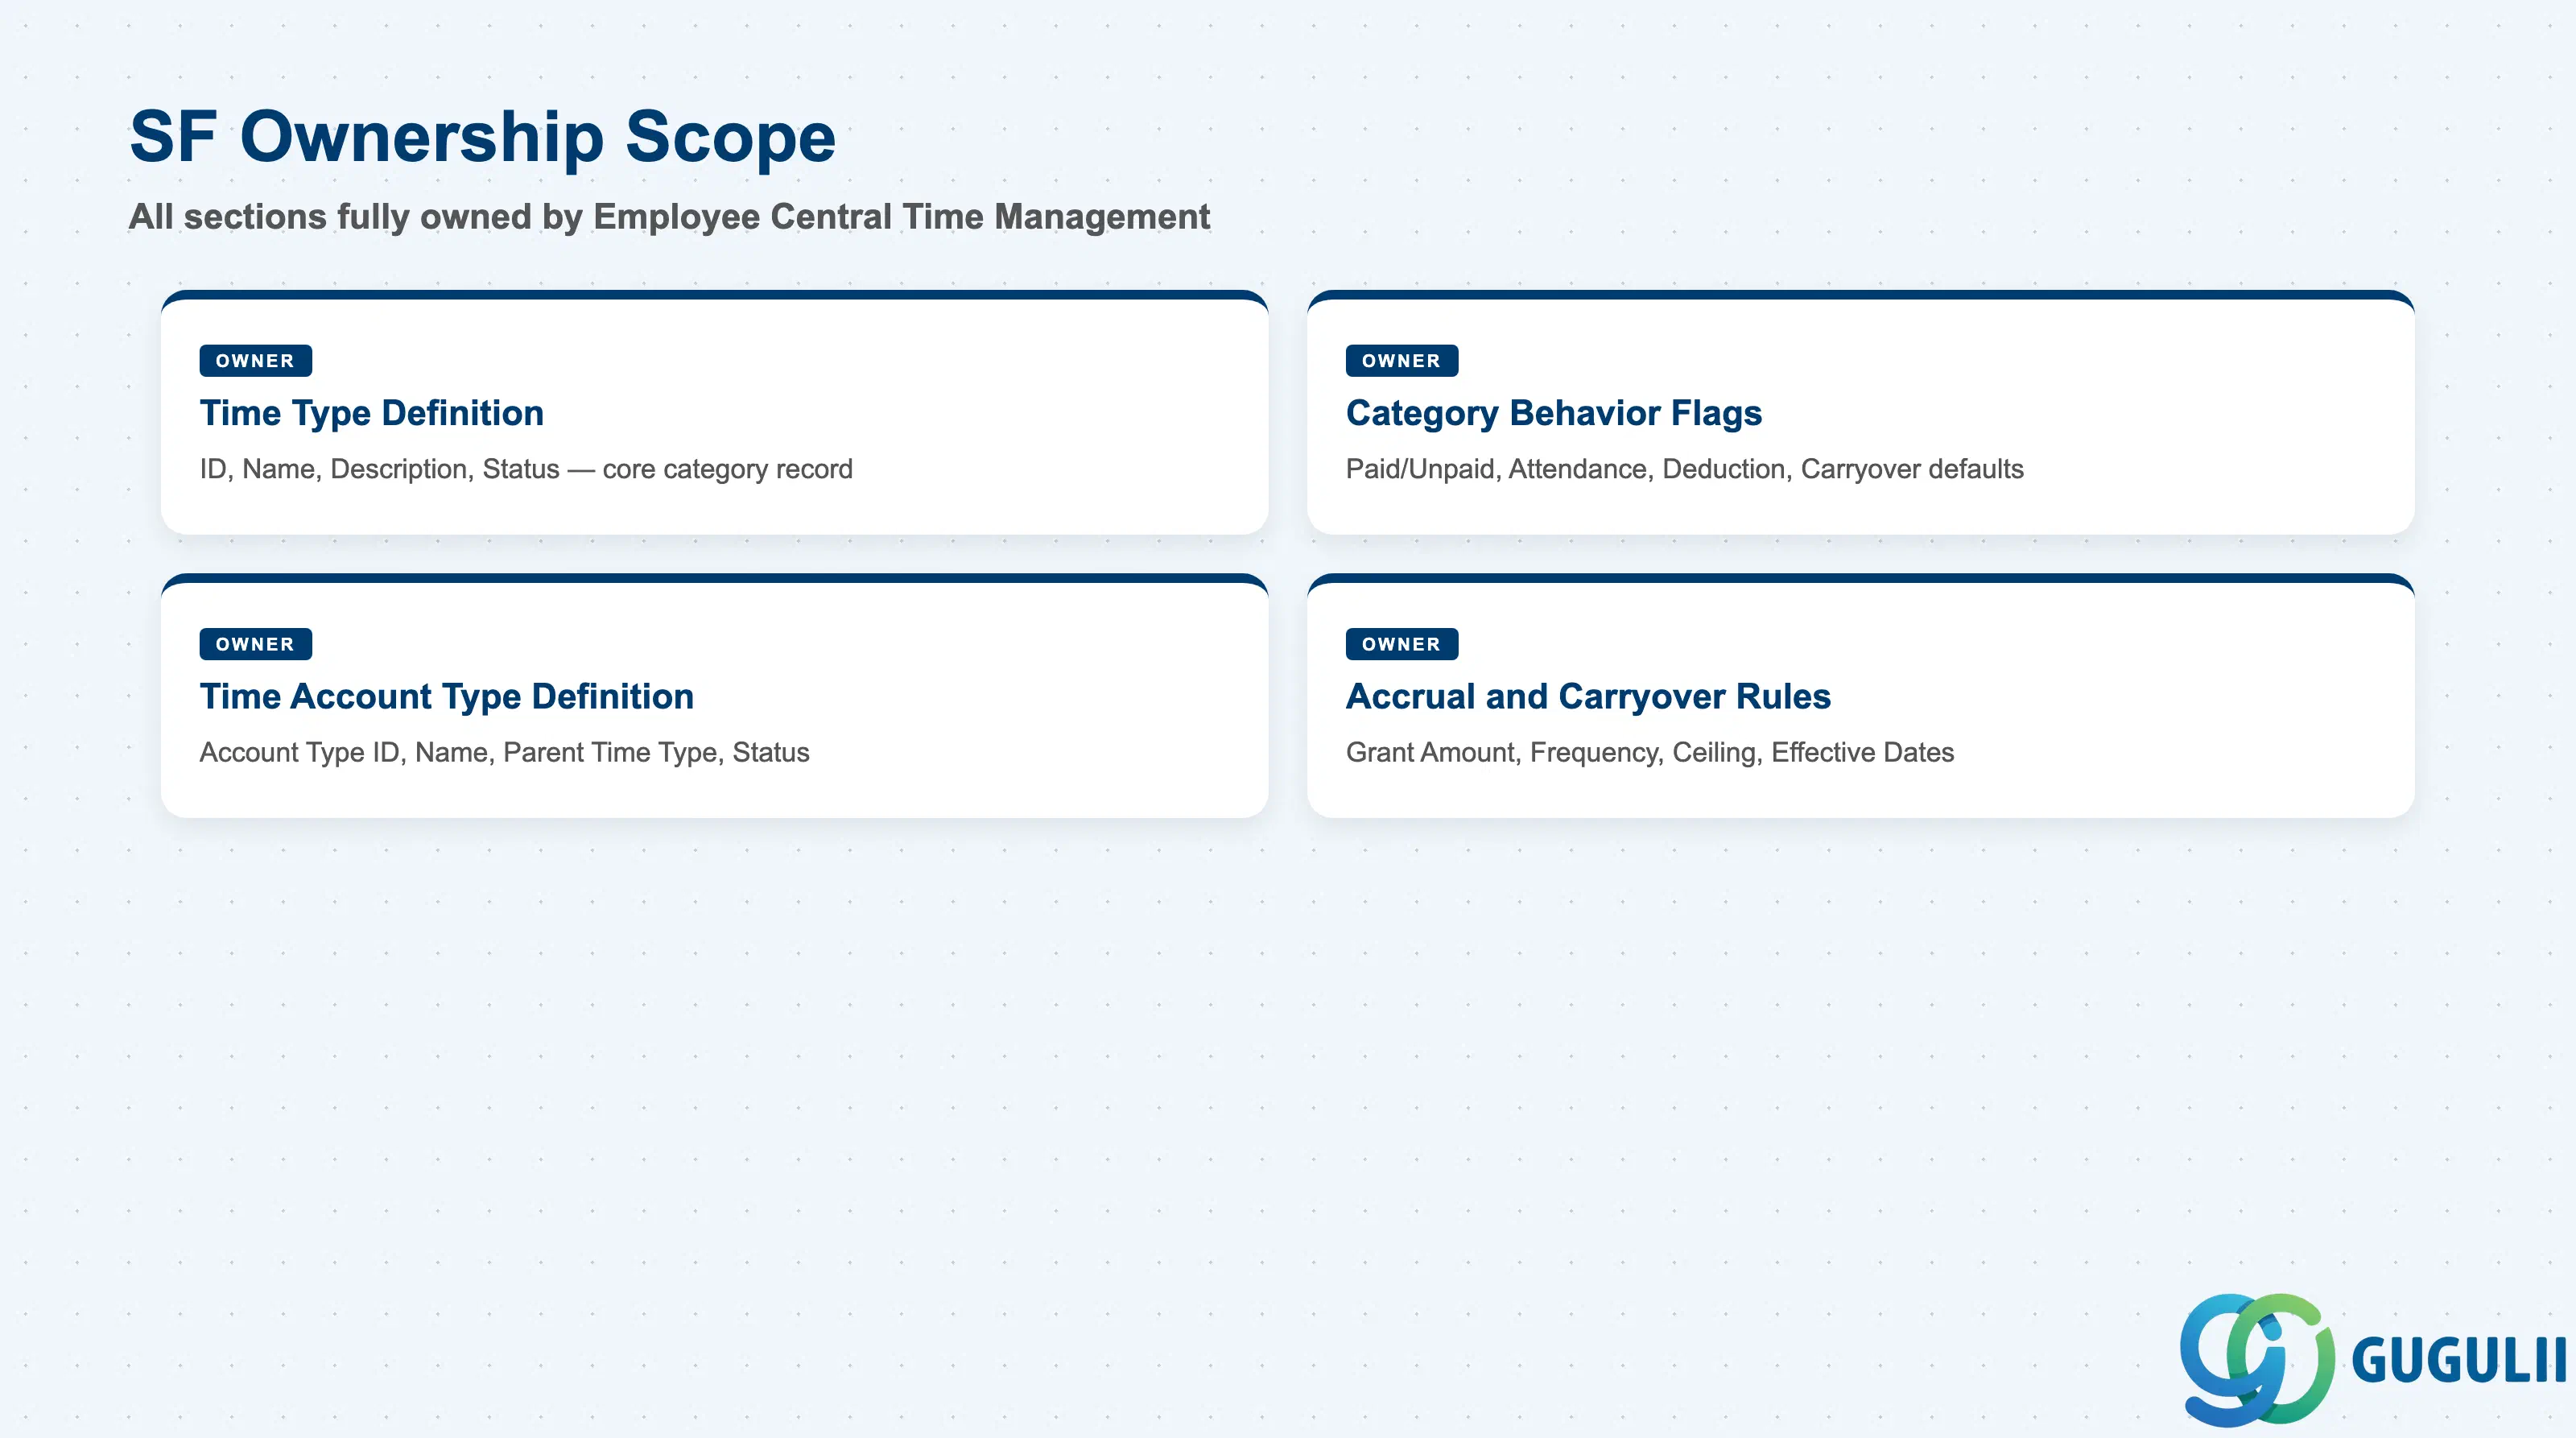The height and width of the screenshot is (1438, 2576).
Task: Click the OWNER badge above Category Behavior Flags
Action: pyautogui.click(x=1402, y=361)
